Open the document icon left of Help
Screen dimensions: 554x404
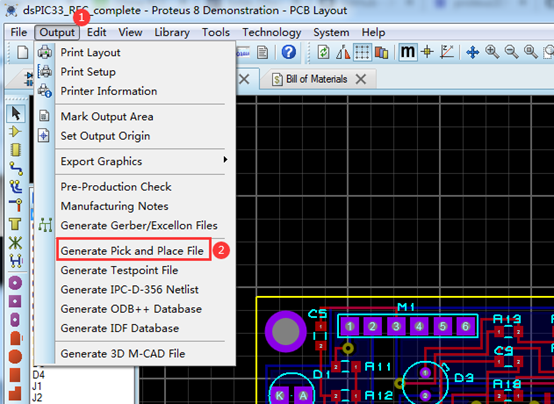[x=263, y=52]
